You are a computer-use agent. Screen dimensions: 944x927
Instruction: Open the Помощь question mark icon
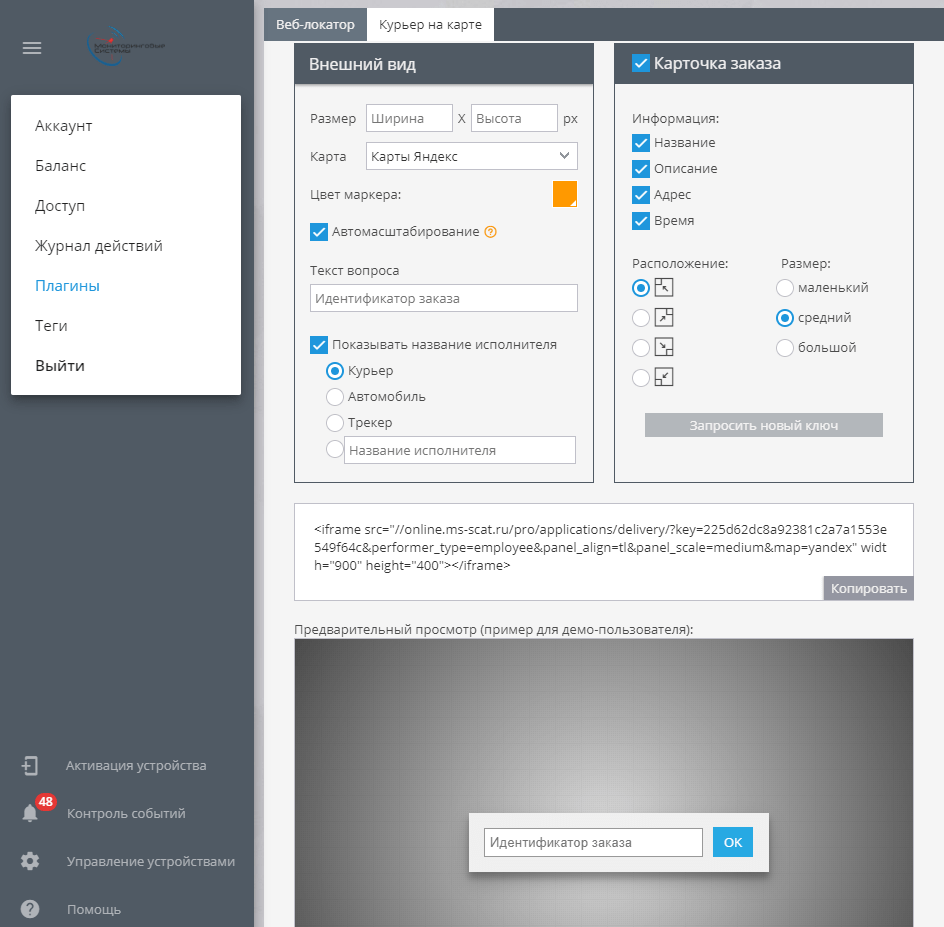(x=30, y=909)
